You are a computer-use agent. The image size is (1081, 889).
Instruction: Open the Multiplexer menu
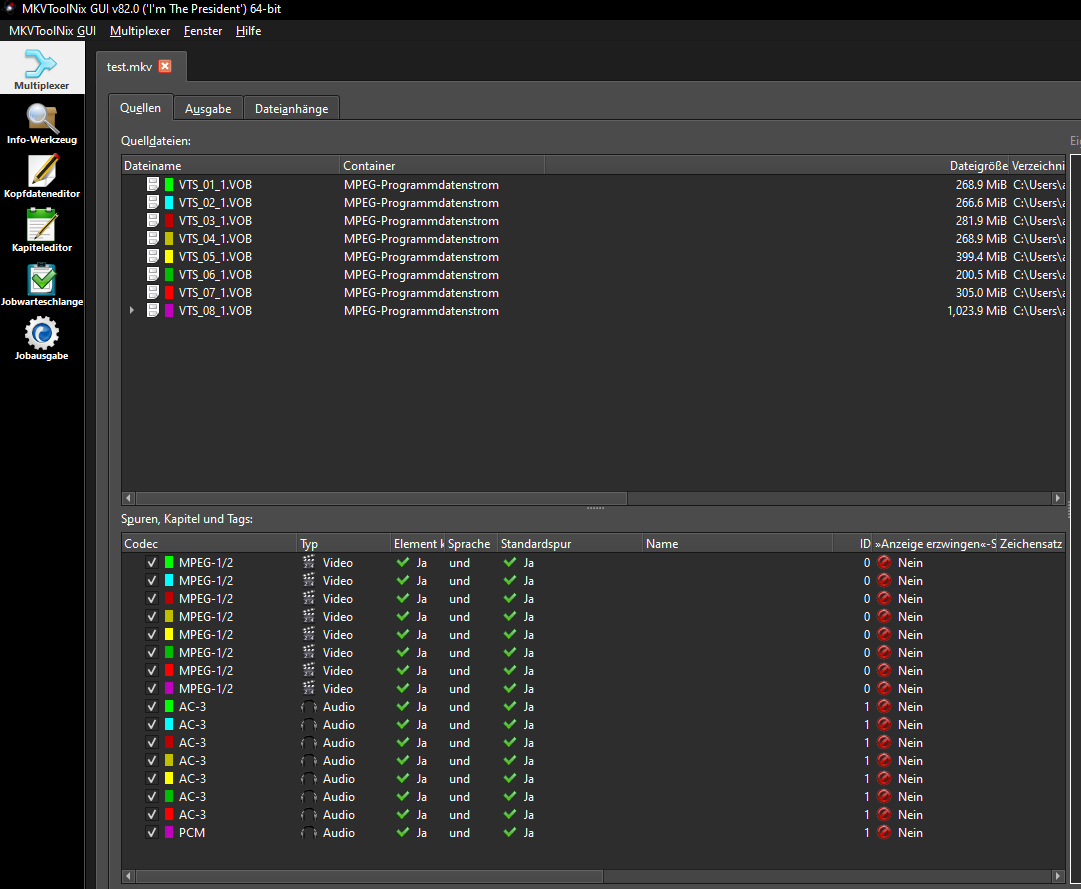click(x=140, y=31)
